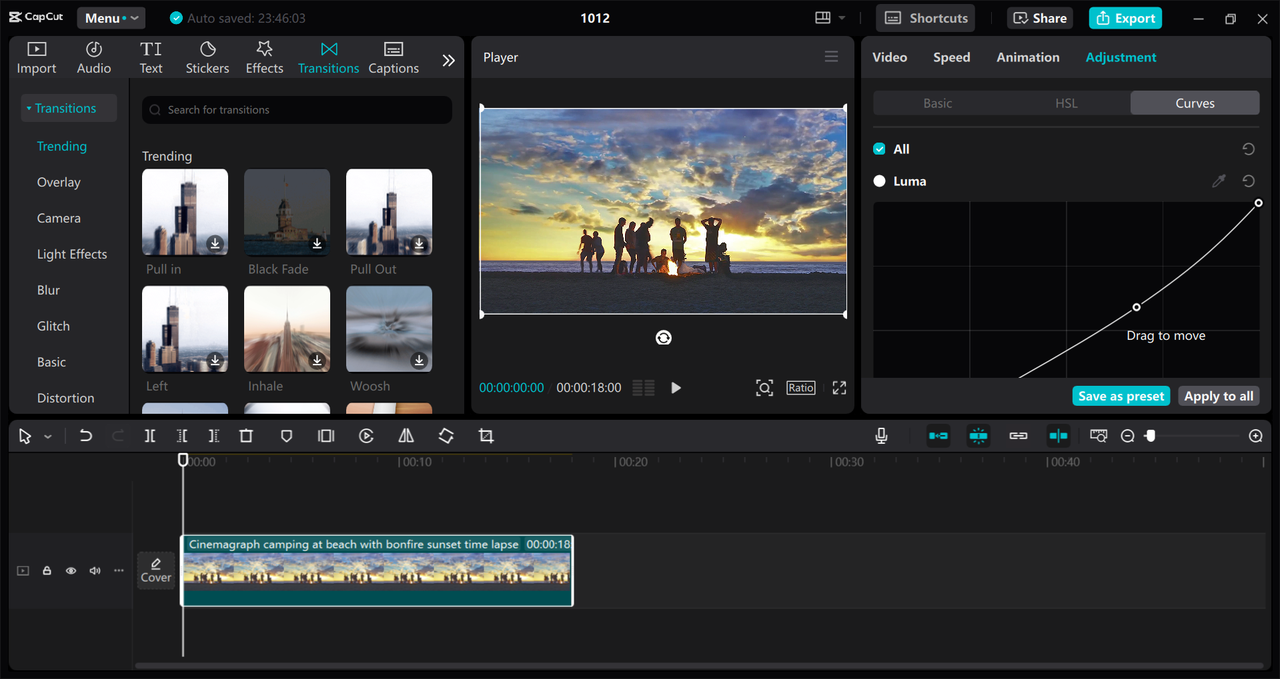Select the Curves sub-tab
Screen dimensions: 1280x679
pyautogui.click(x=1195, y=103)
